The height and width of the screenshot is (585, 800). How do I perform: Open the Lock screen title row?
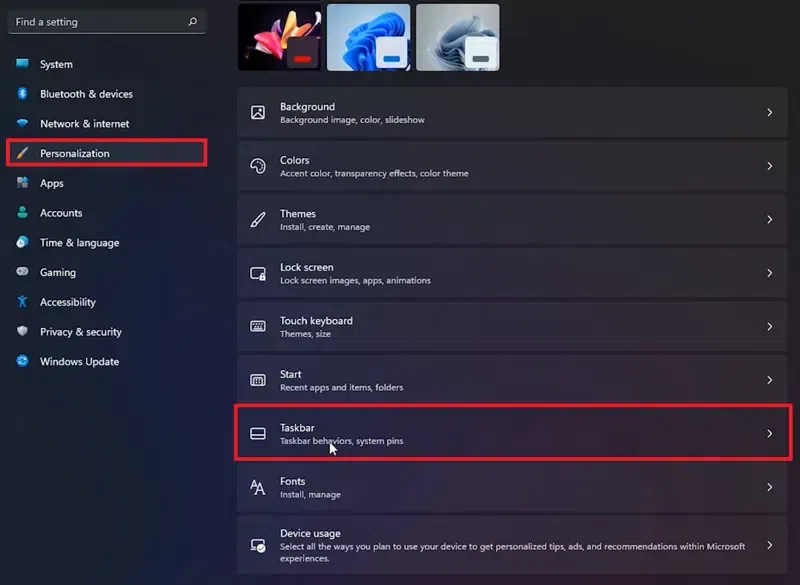click(512, 273)
